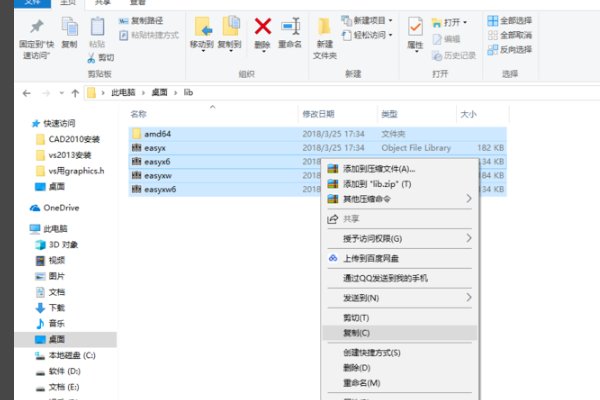Open 文档 in the sidebar
Image resolution: width=600 pixels, height=400 pixels.
pos(57,292)
